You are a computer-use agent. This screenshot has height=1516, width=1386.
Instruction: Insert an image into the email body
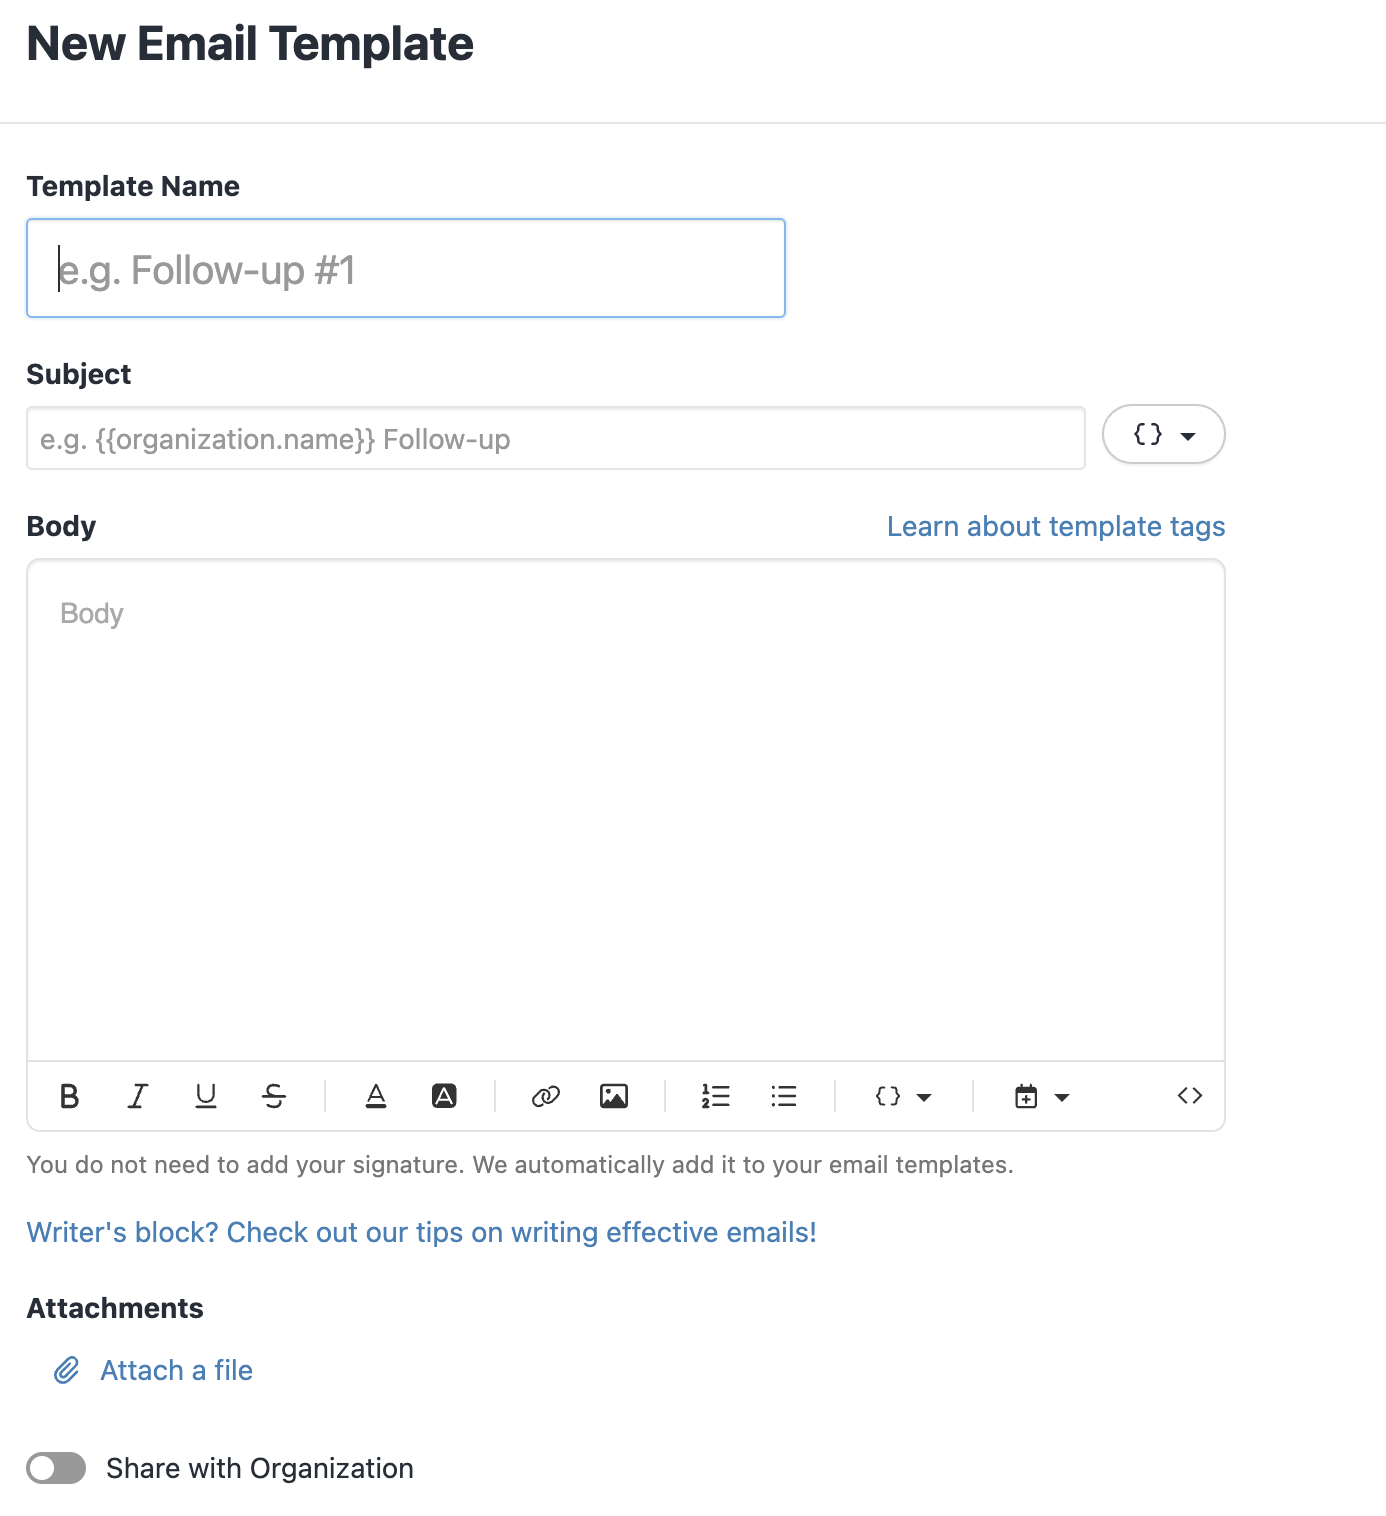click(x=614, y=1096)
